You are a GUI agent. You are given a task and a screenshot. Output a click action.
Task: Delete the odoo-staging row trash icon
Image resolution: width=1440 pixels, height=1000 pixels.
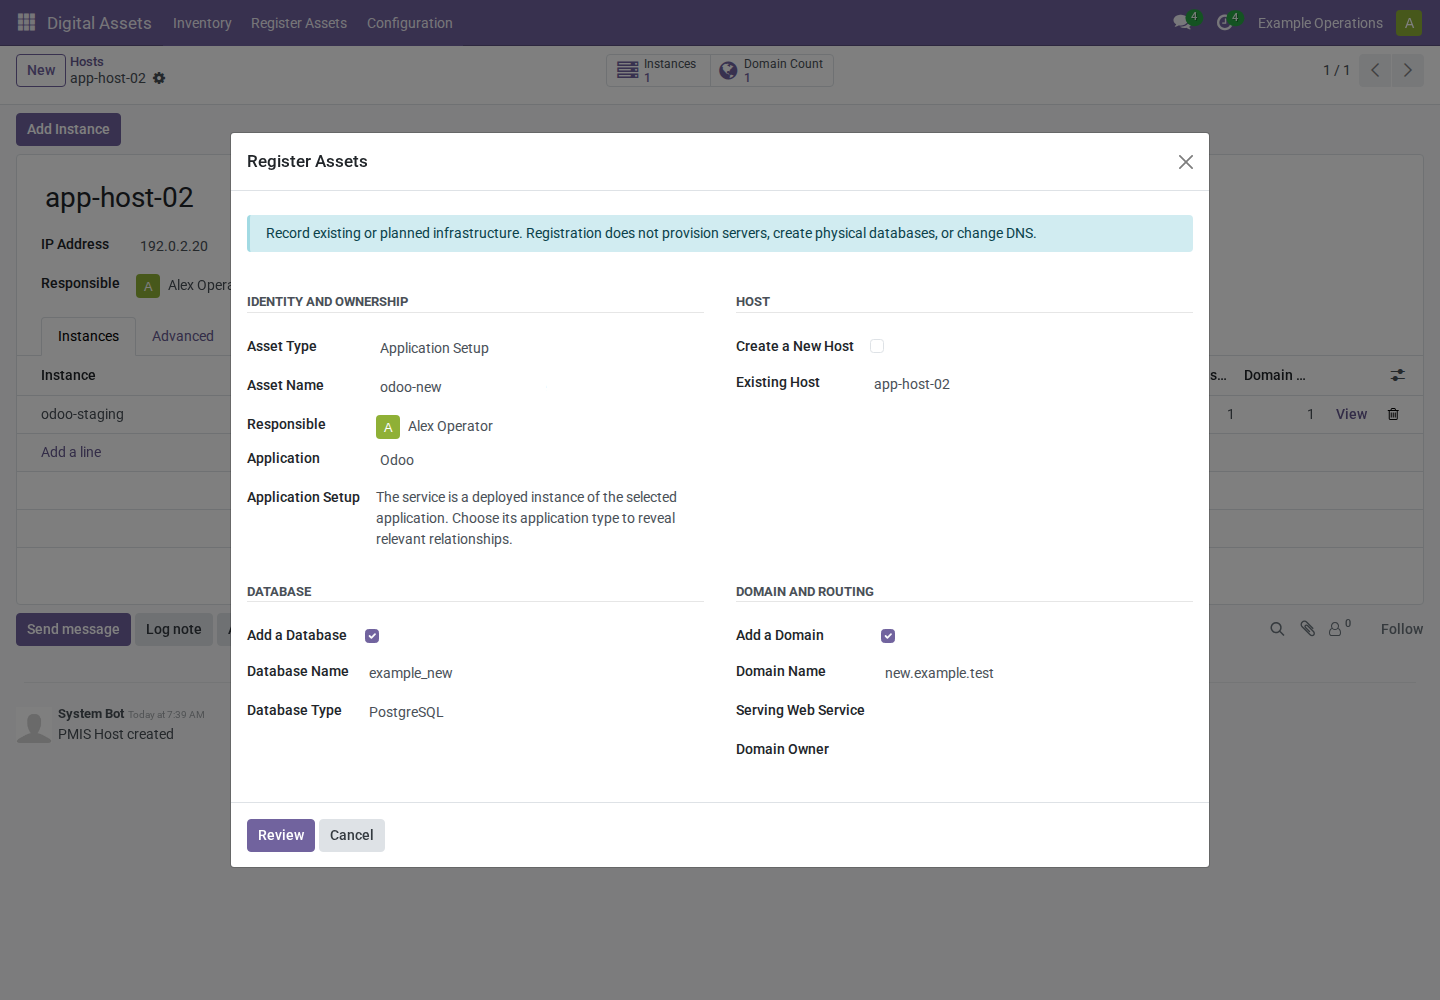tap(1393, 414)
